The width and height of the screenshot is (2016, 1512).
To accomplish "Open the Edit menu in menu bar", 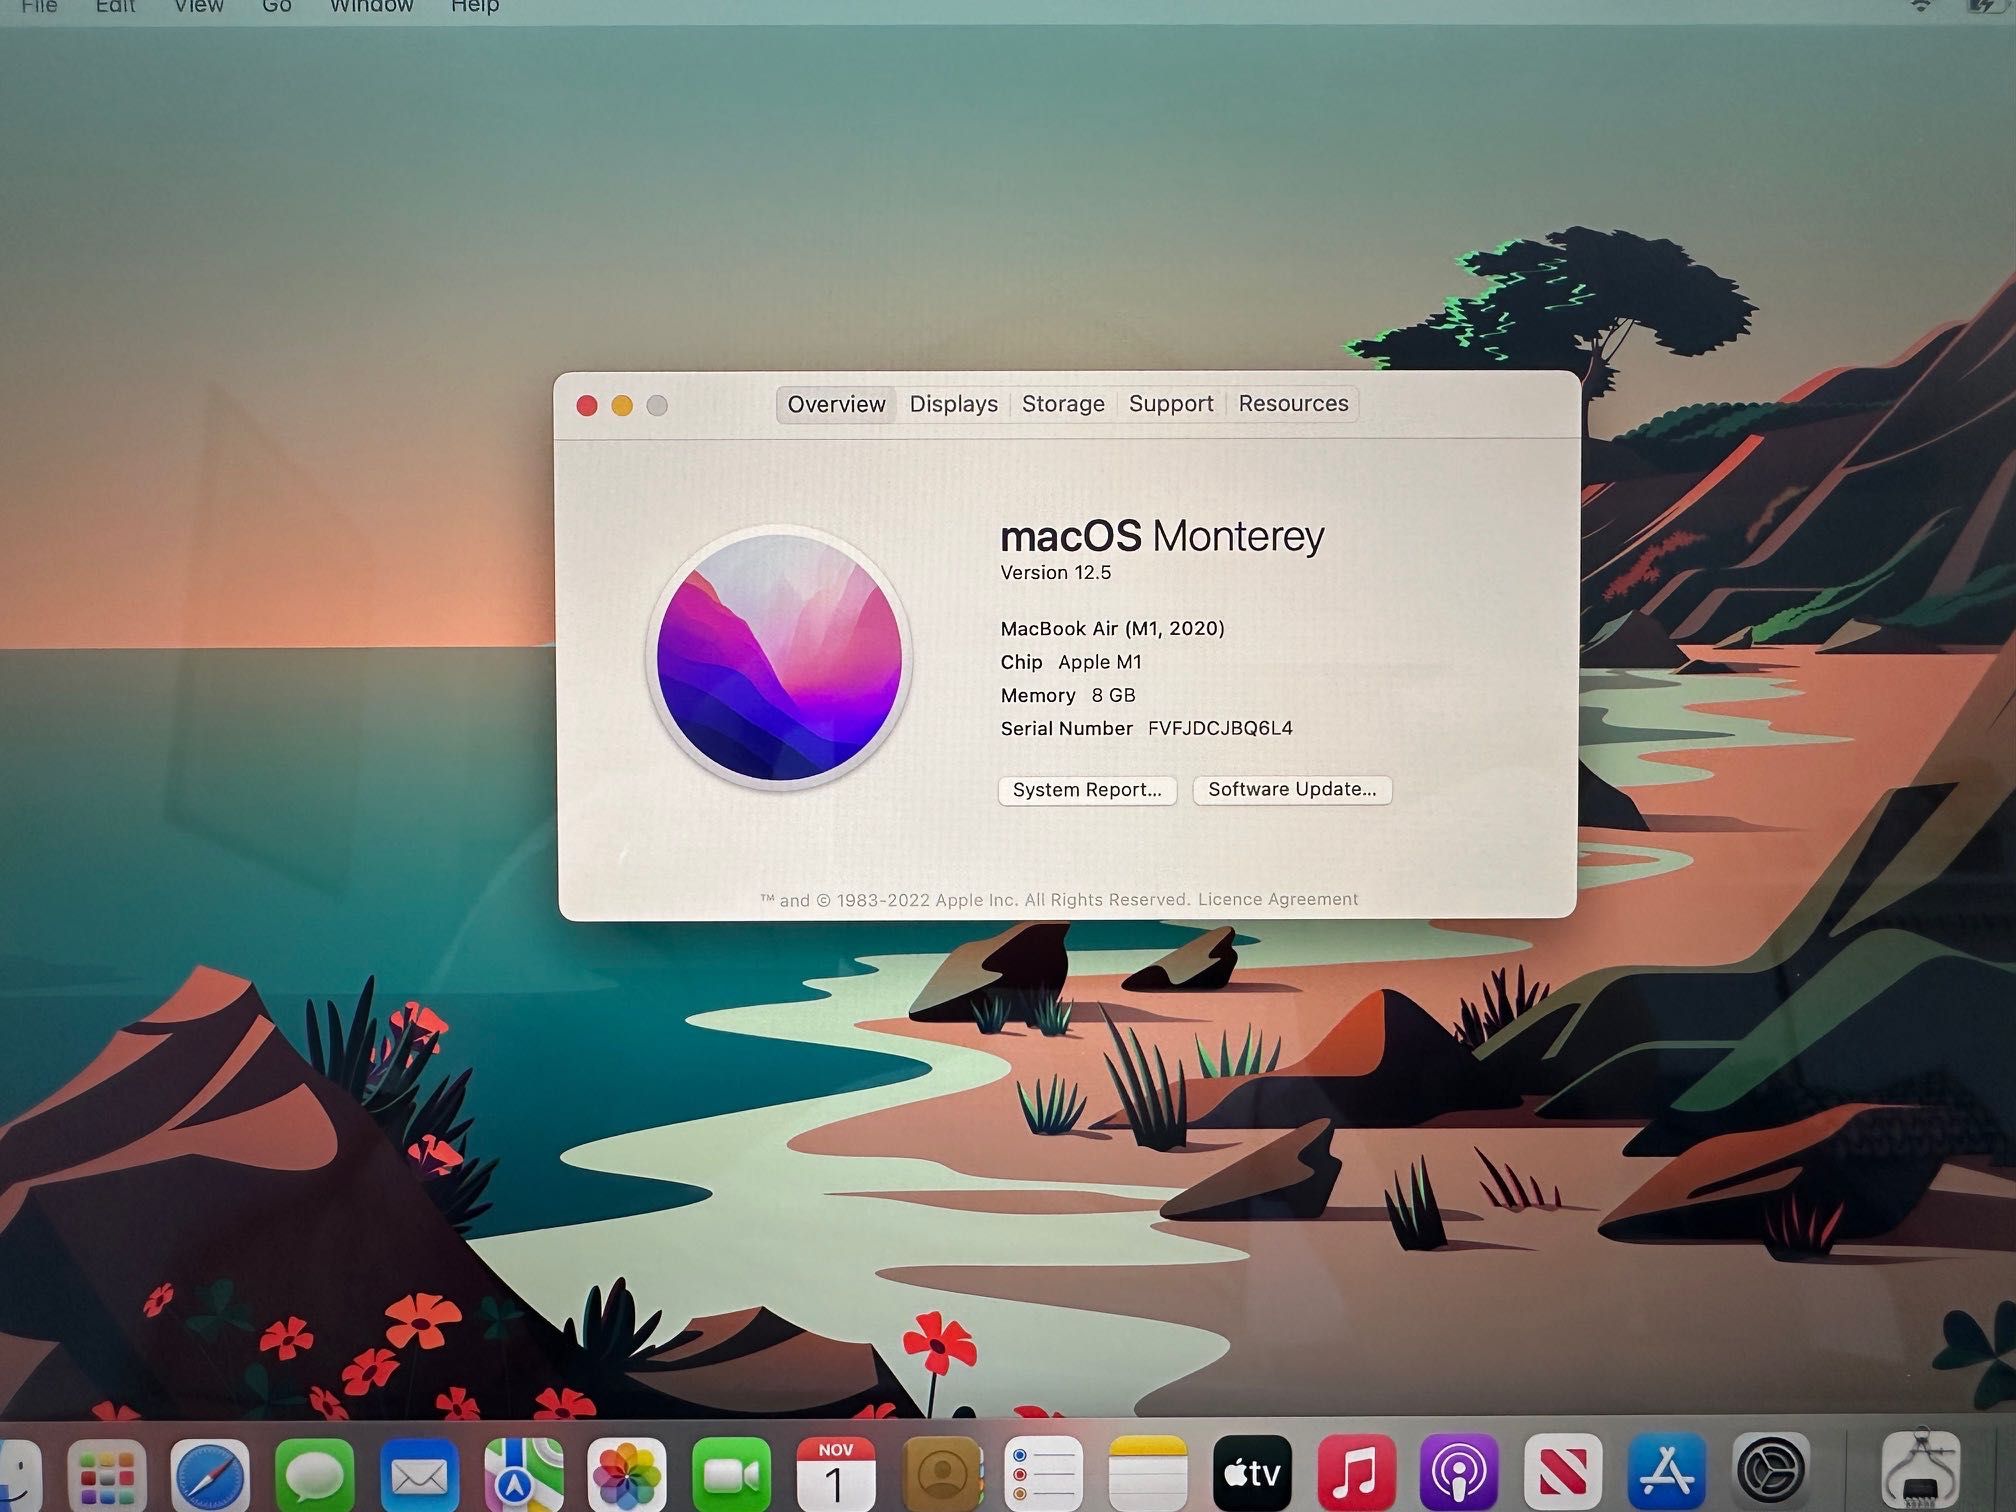I will (115, 6).
